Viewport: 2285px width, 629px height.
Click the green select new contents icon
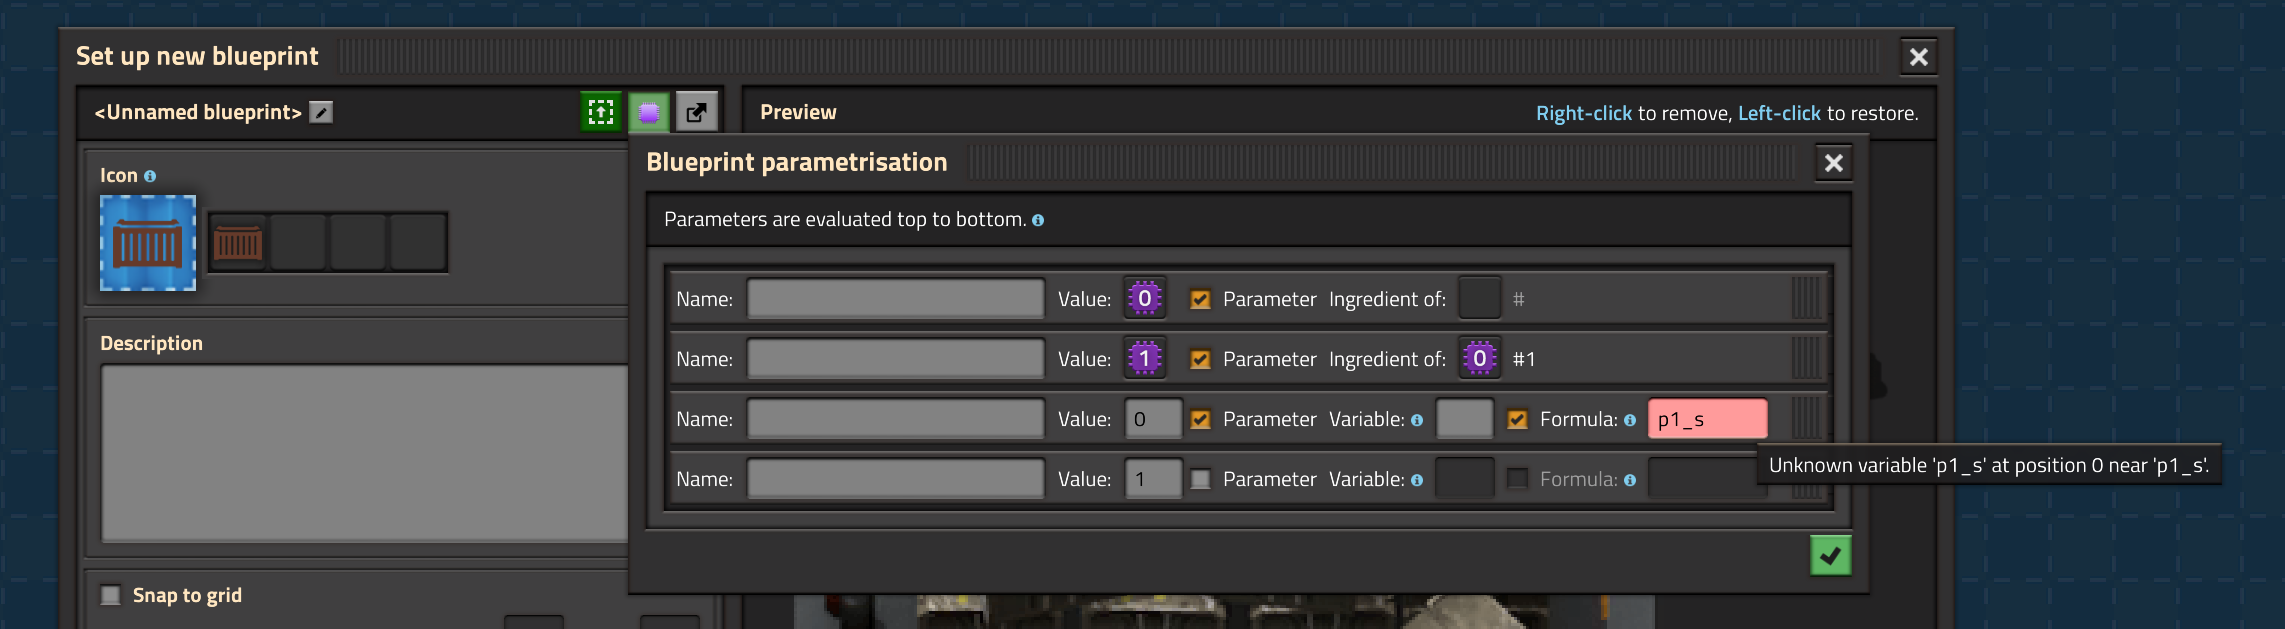pos(601,112)
